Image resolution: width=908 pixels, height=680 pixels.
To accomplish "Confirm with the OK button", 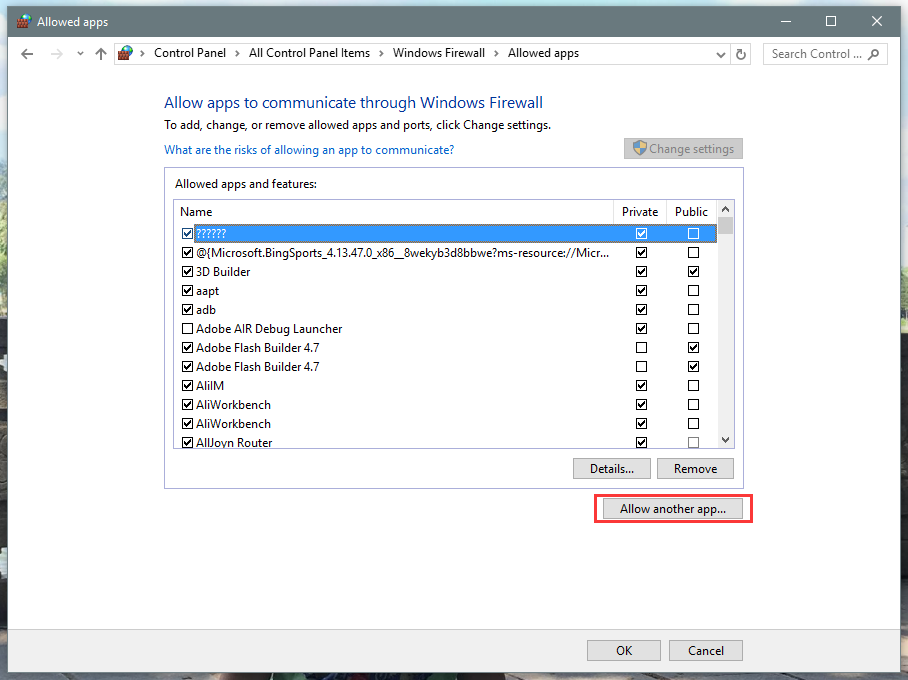I will pos(624,650).
